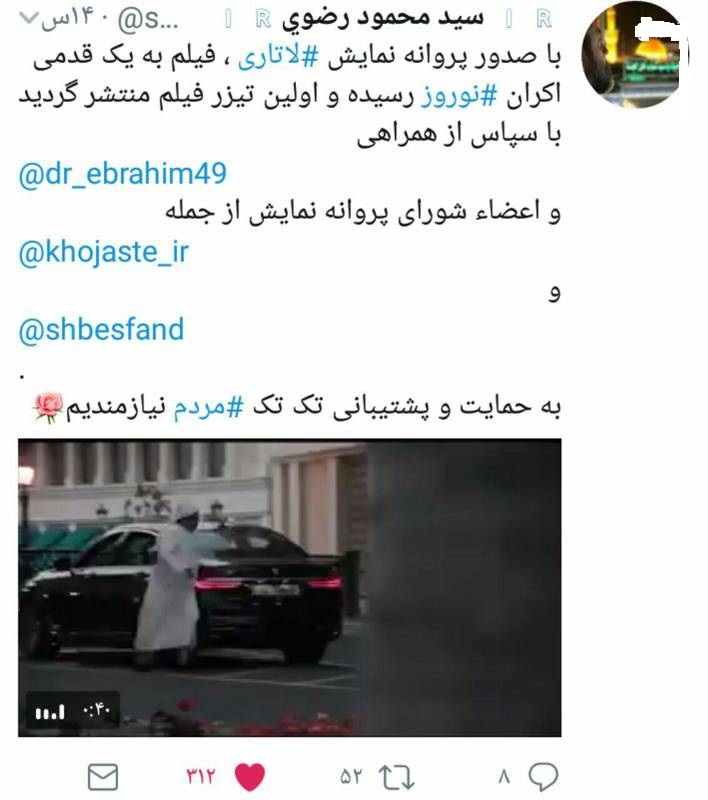Open the #مردم hashtag
The width and height of the screenshot is (708, 800).
[208, 407]
